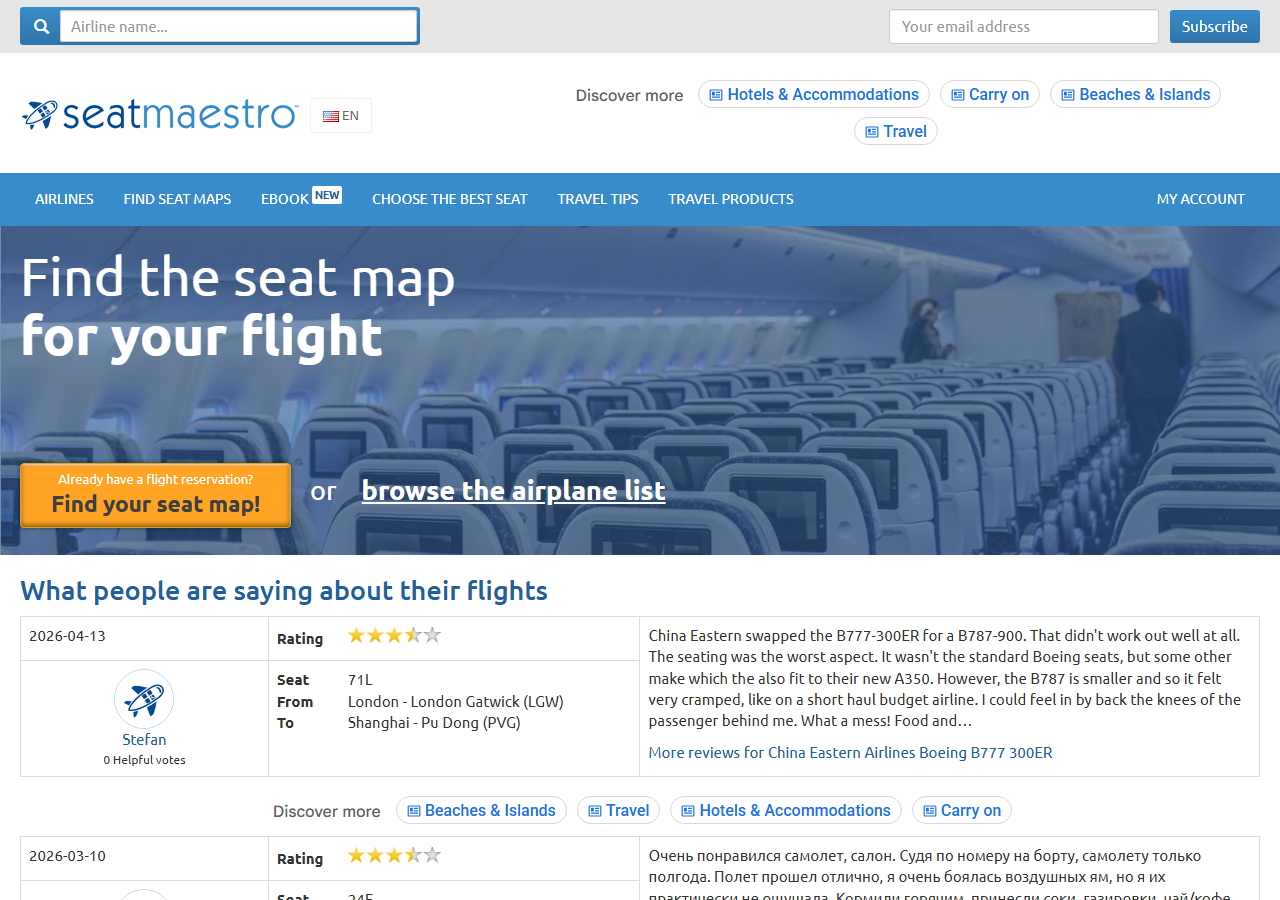This screenshot has width=1280, height=900.
Task: Click icon beside lower Beaches & Islands
Action: point(414,811)
